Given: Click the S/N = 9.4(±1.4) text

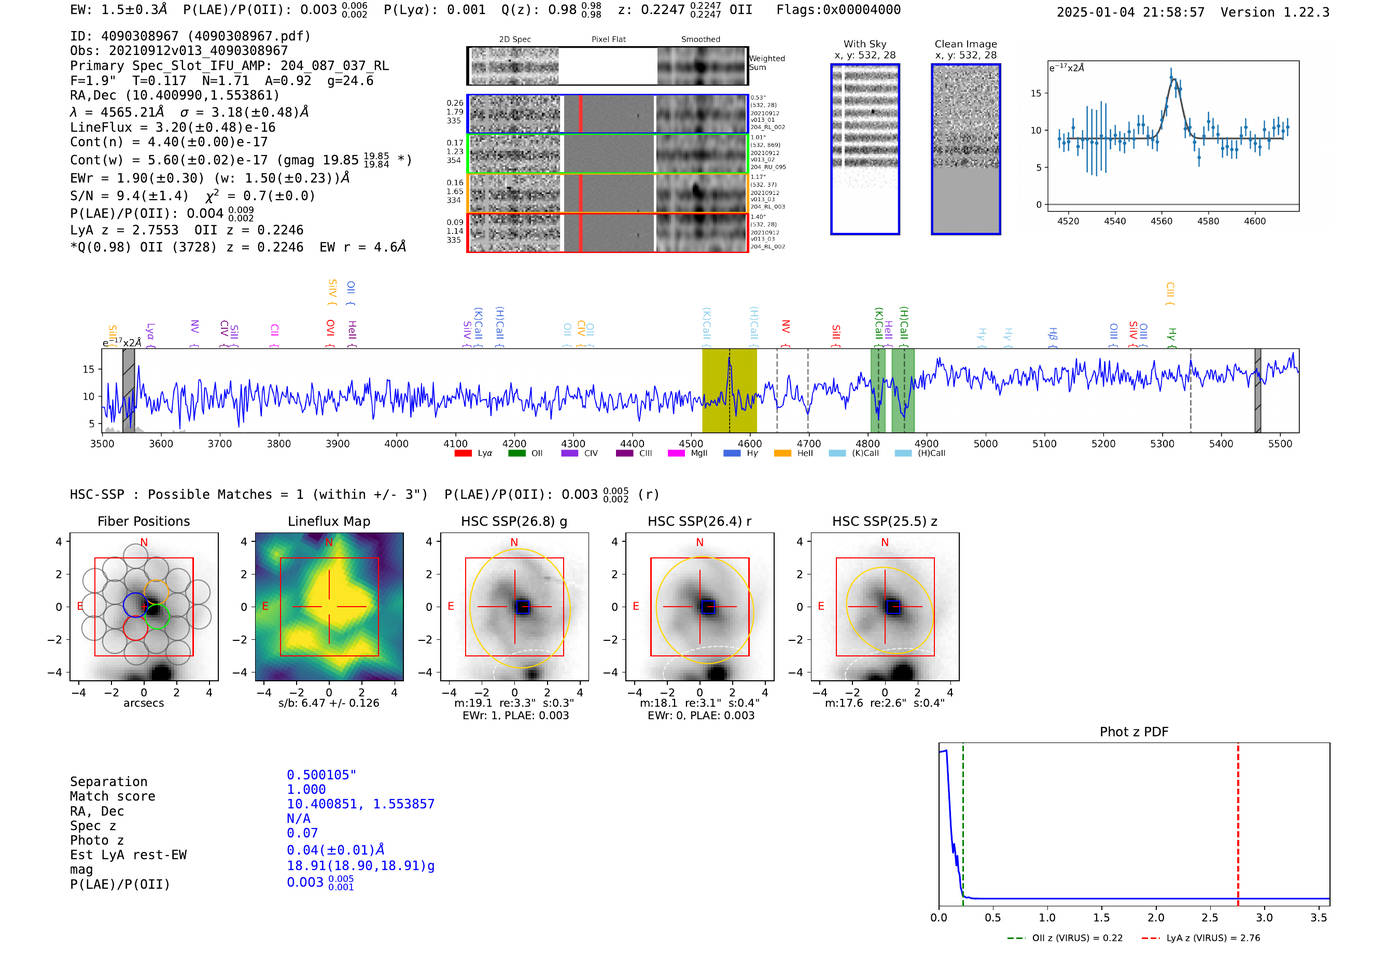Looking at the screenshot, I should tap(129, 195).
